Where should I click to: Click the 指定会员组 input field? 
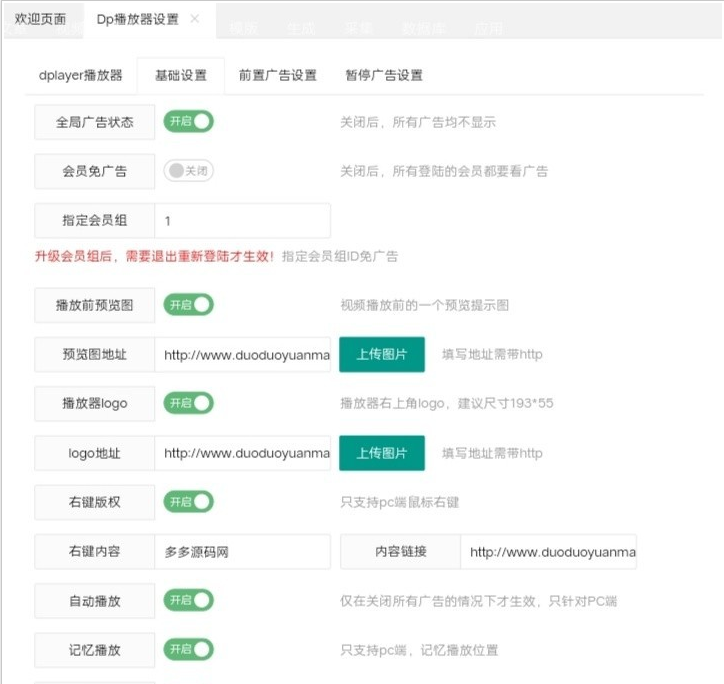click(242, 221)
